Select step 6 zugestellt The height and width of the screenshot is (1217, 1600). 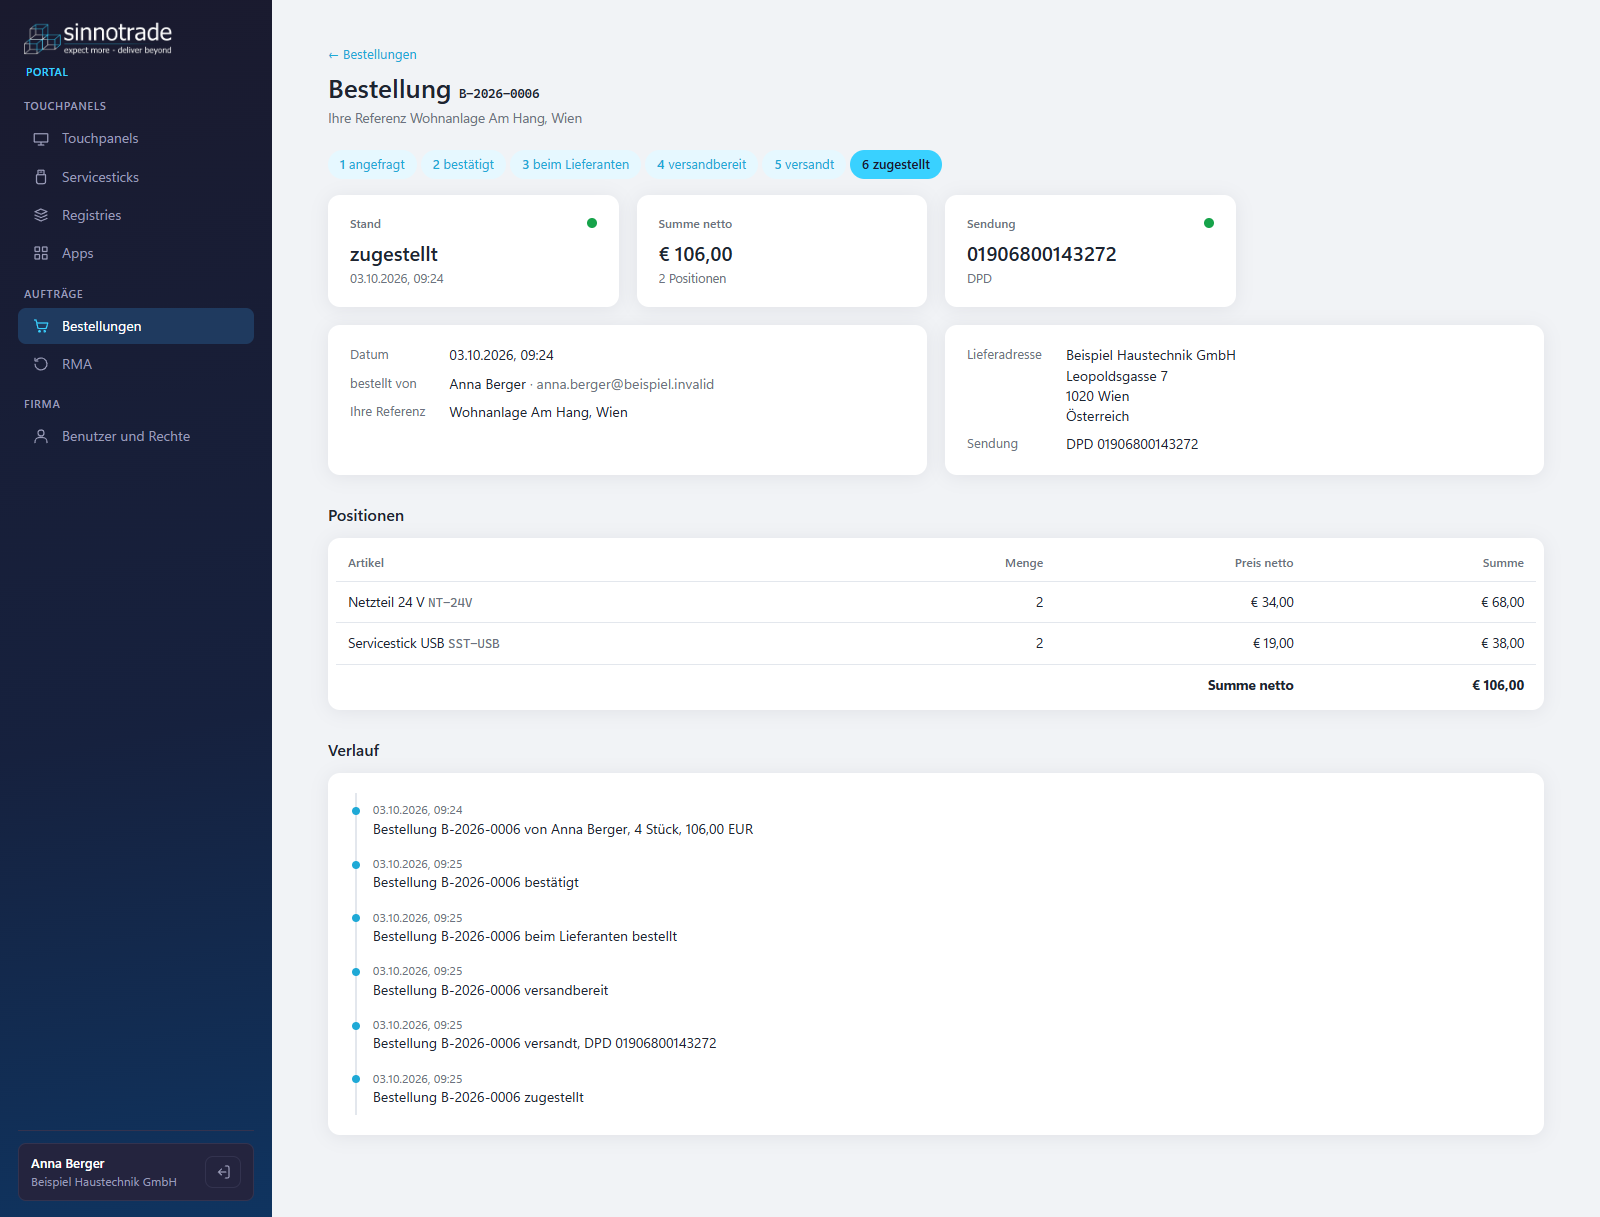(896, 165)
